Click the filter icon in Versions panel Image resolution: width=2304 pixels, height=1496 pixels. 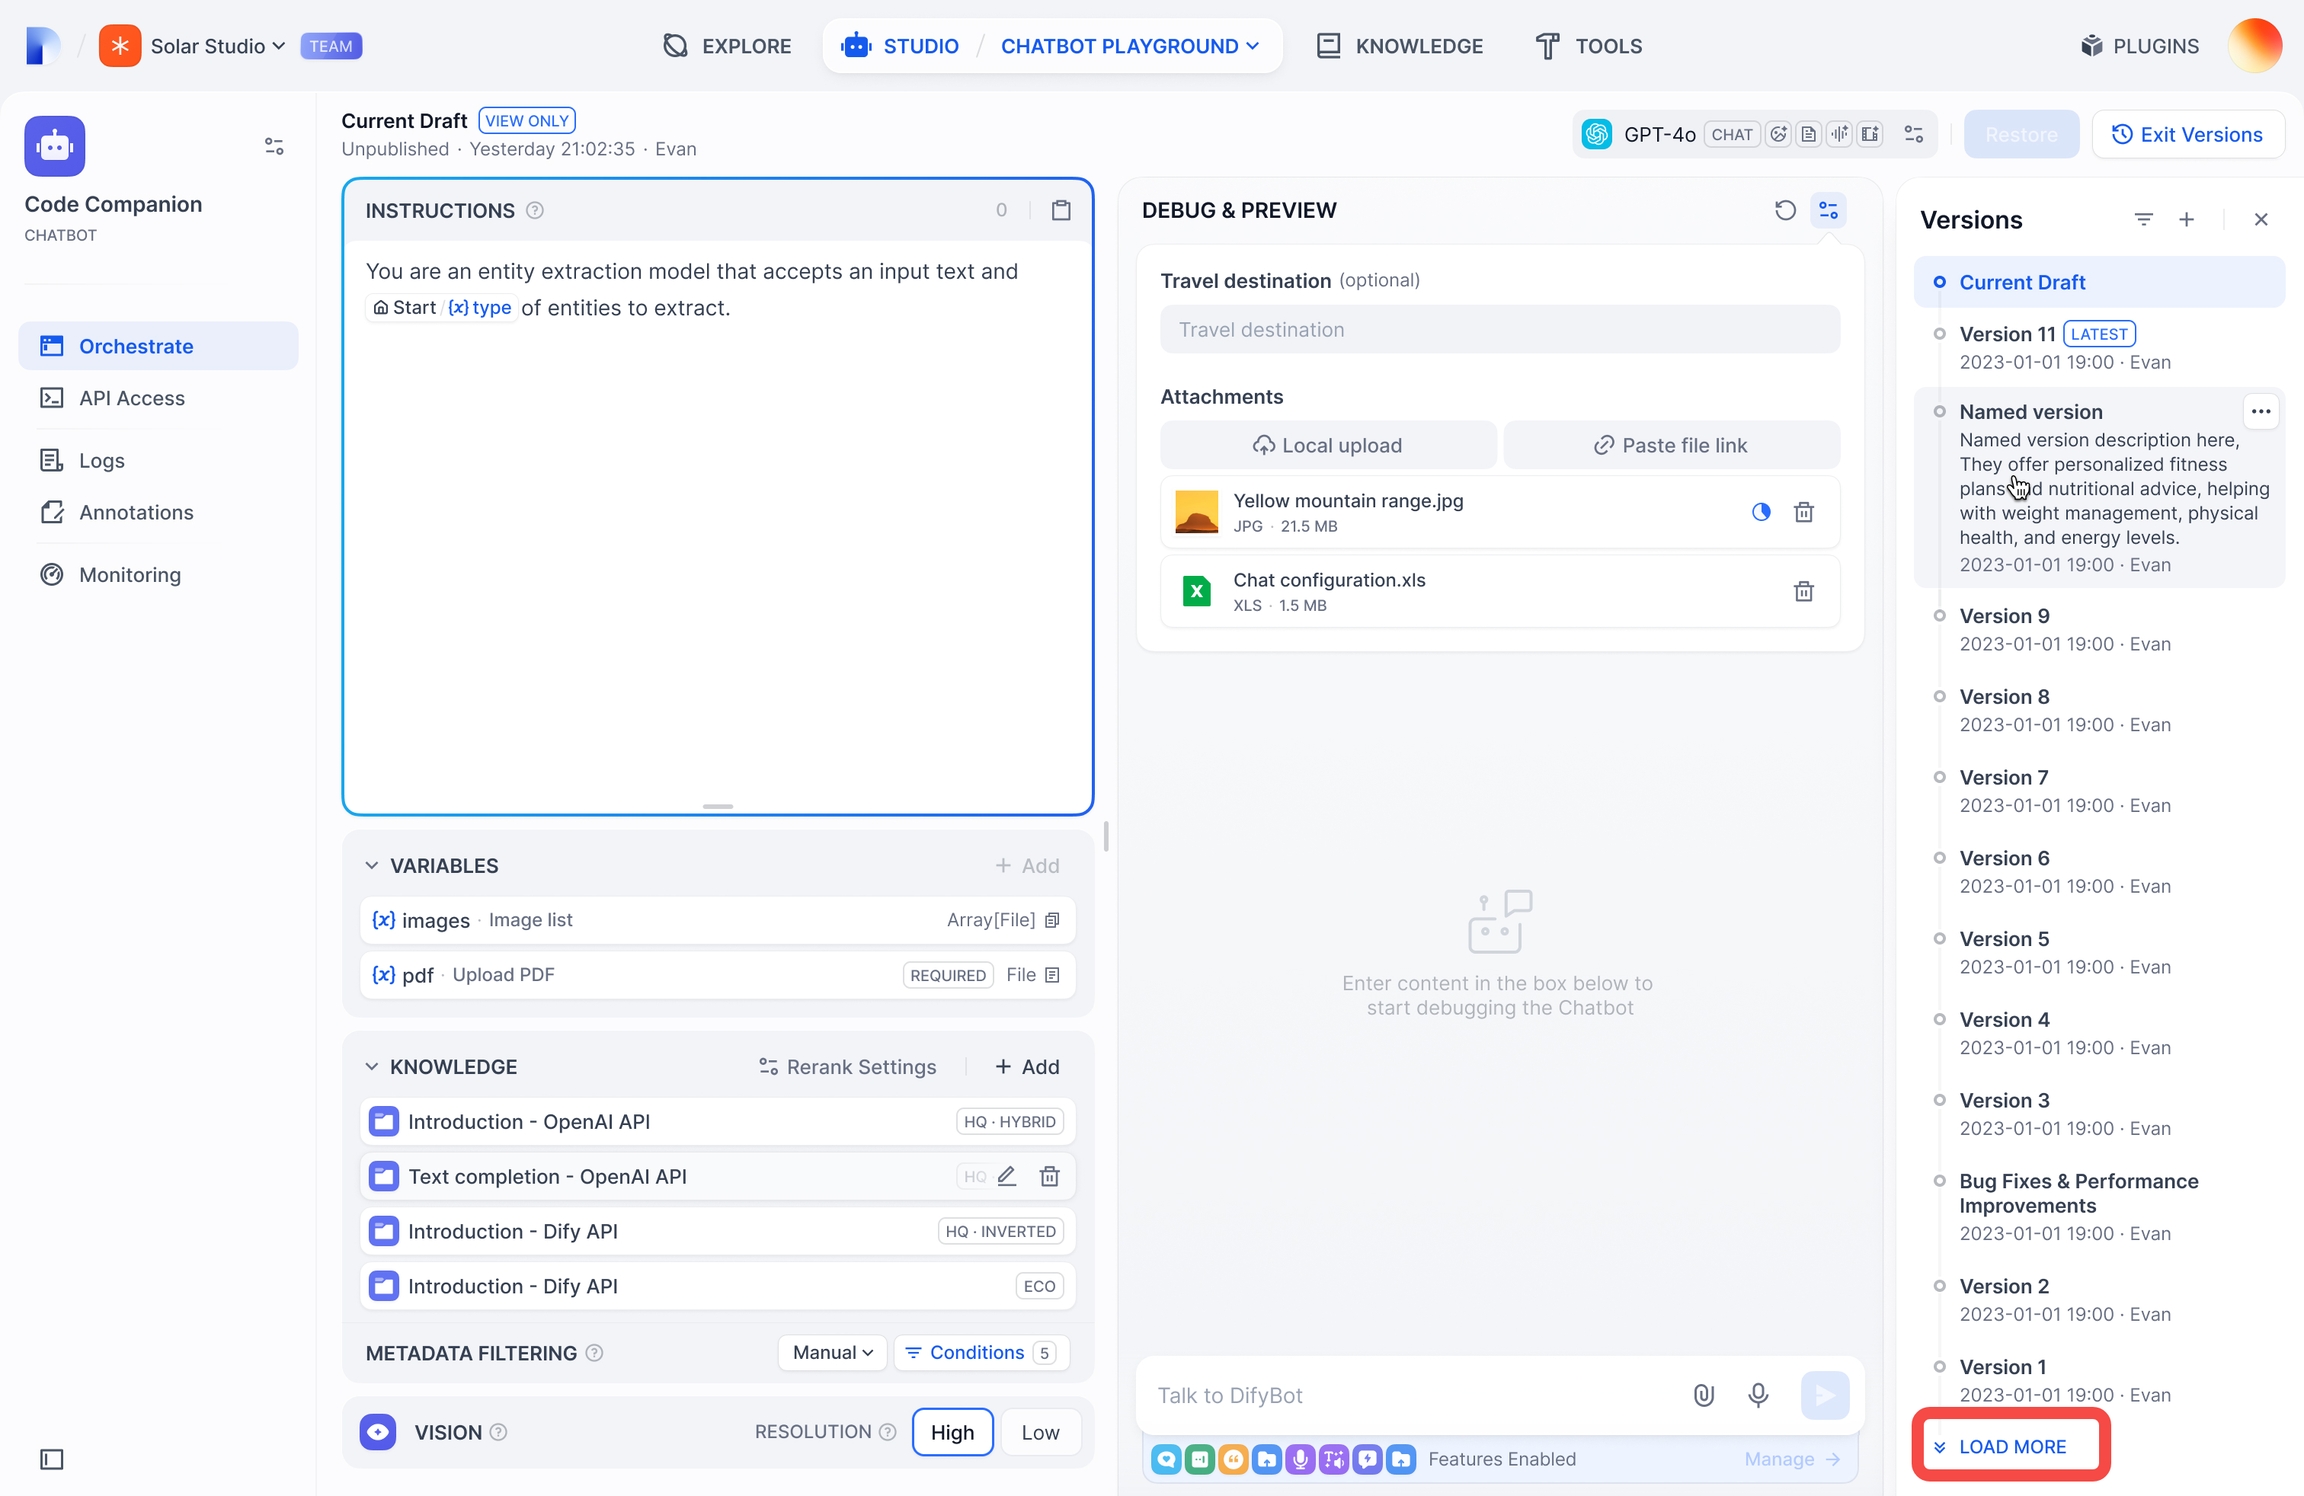[x=2143, y=219]
